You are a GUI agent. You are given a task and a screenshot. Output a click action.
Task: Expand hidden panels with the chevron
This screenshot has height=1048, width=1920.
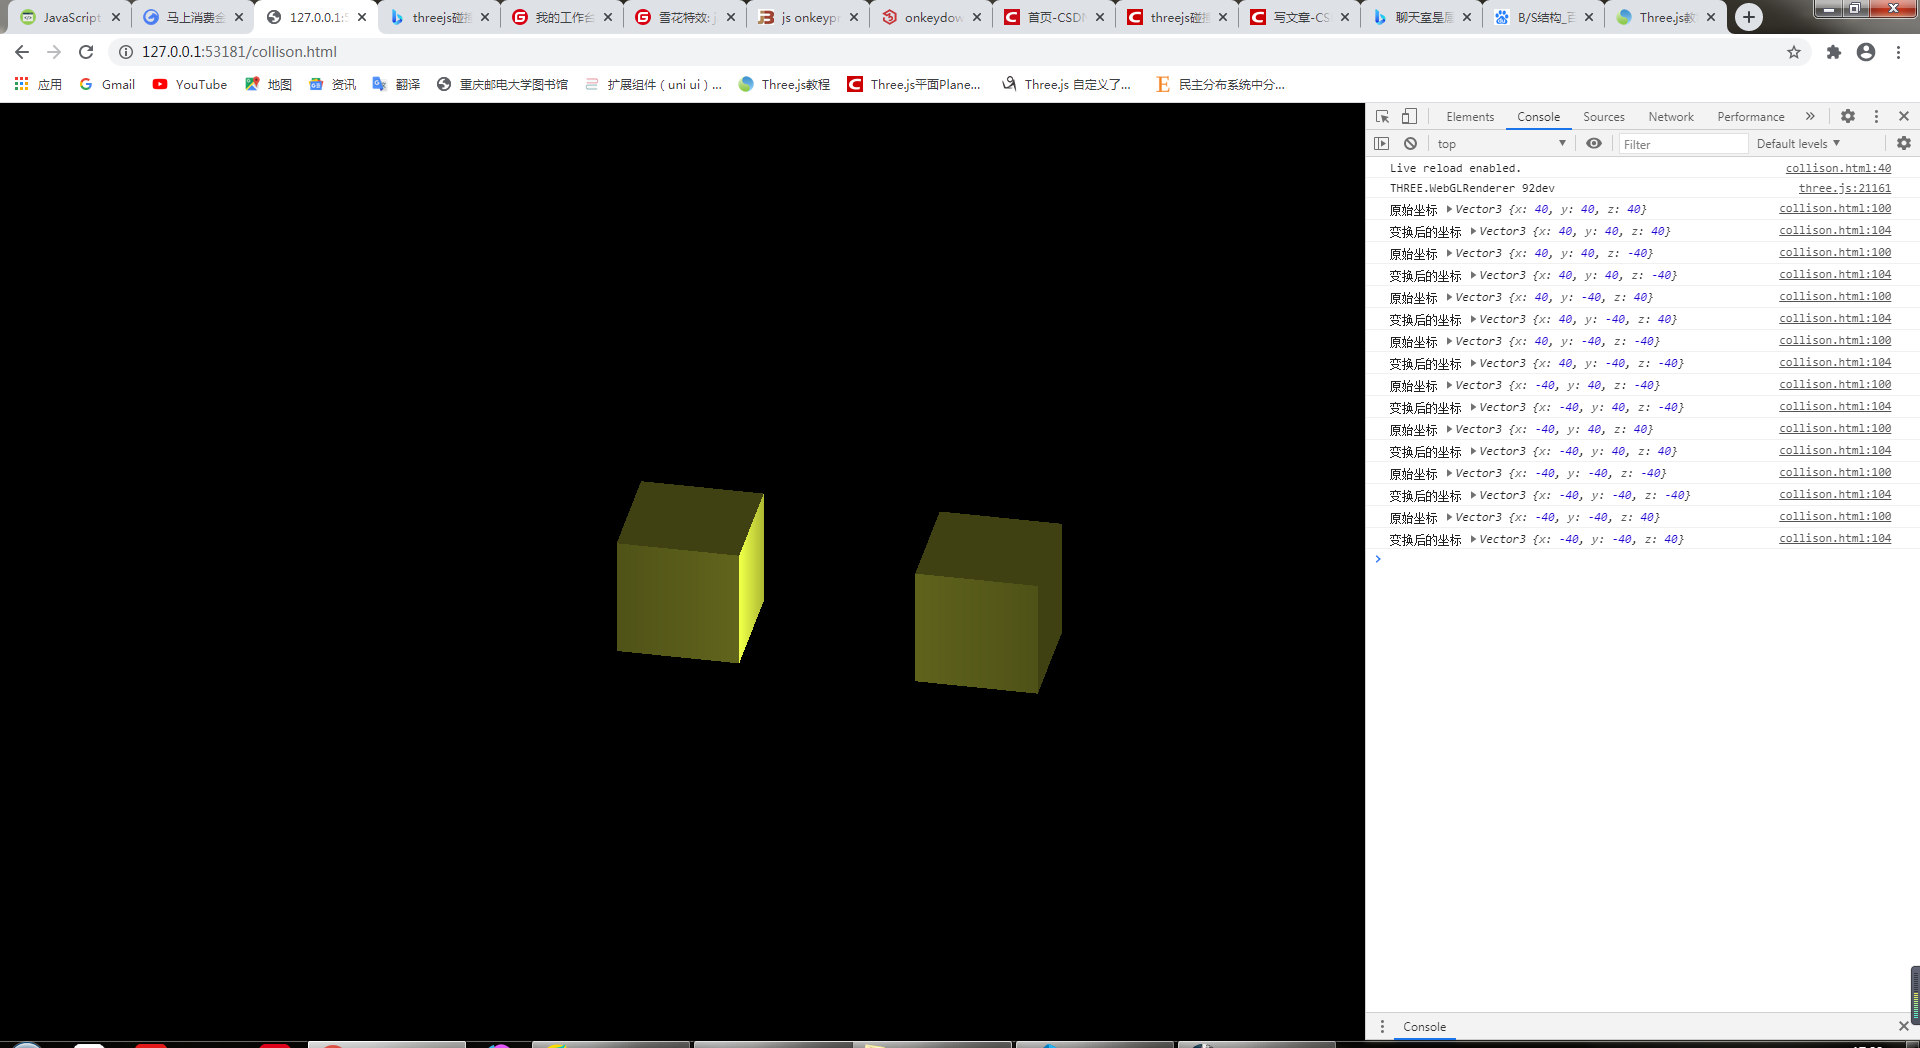(x=1811, y=116)
